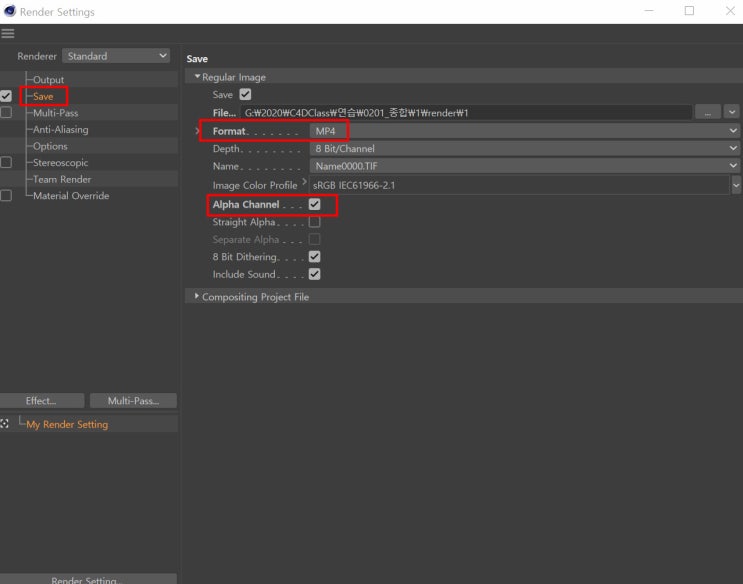Open the Image Color Profile arrow menu
743x584 pixels.
tap(304, 182)
